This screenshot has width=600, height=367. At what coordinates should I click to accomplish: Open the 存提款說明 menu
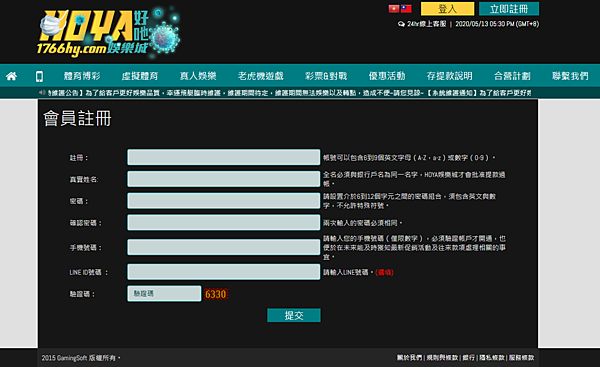pyautogui.click(x=450, y=76)
